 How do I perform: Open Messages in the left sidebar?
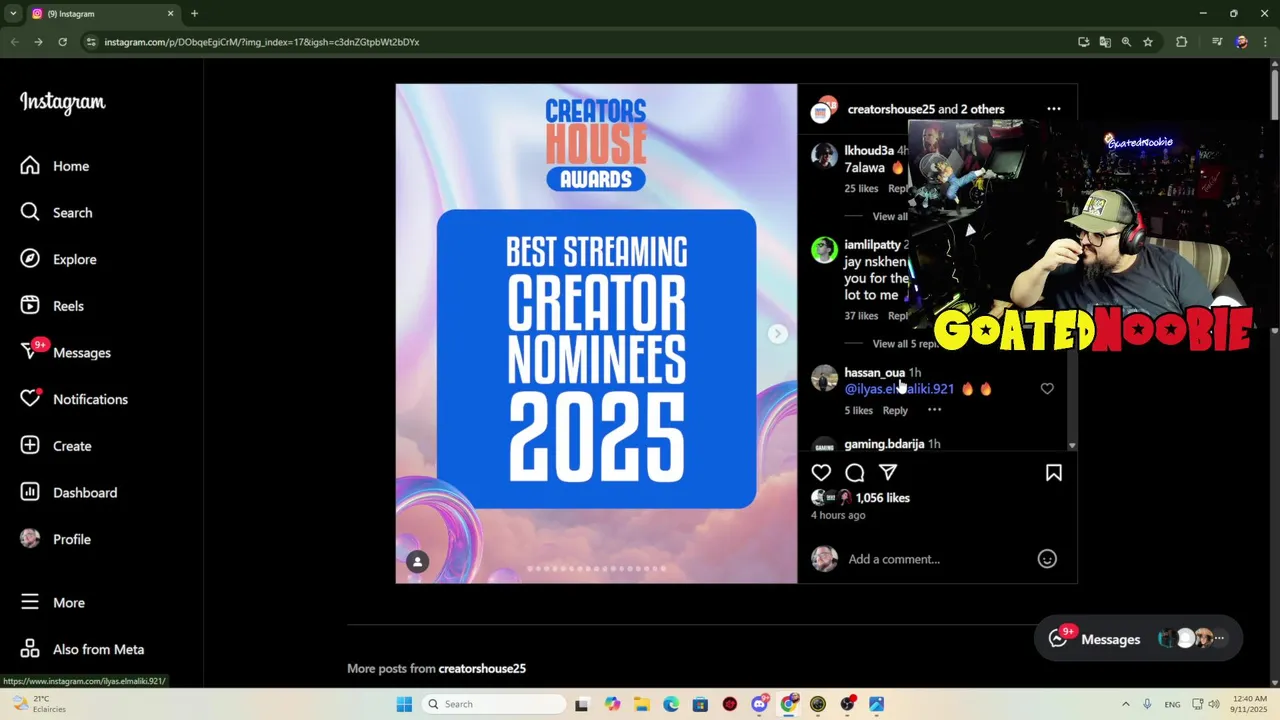click(66, 353)
